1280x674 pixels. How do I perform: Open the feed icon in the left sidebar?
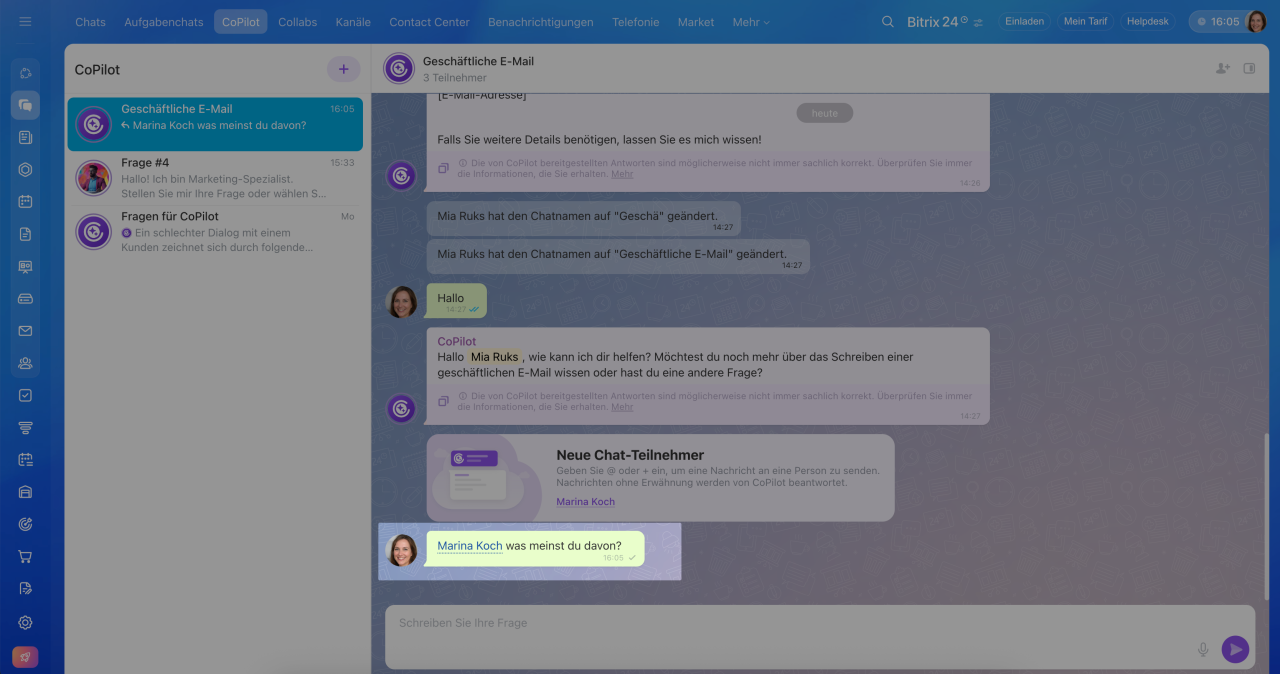[25, 137]
